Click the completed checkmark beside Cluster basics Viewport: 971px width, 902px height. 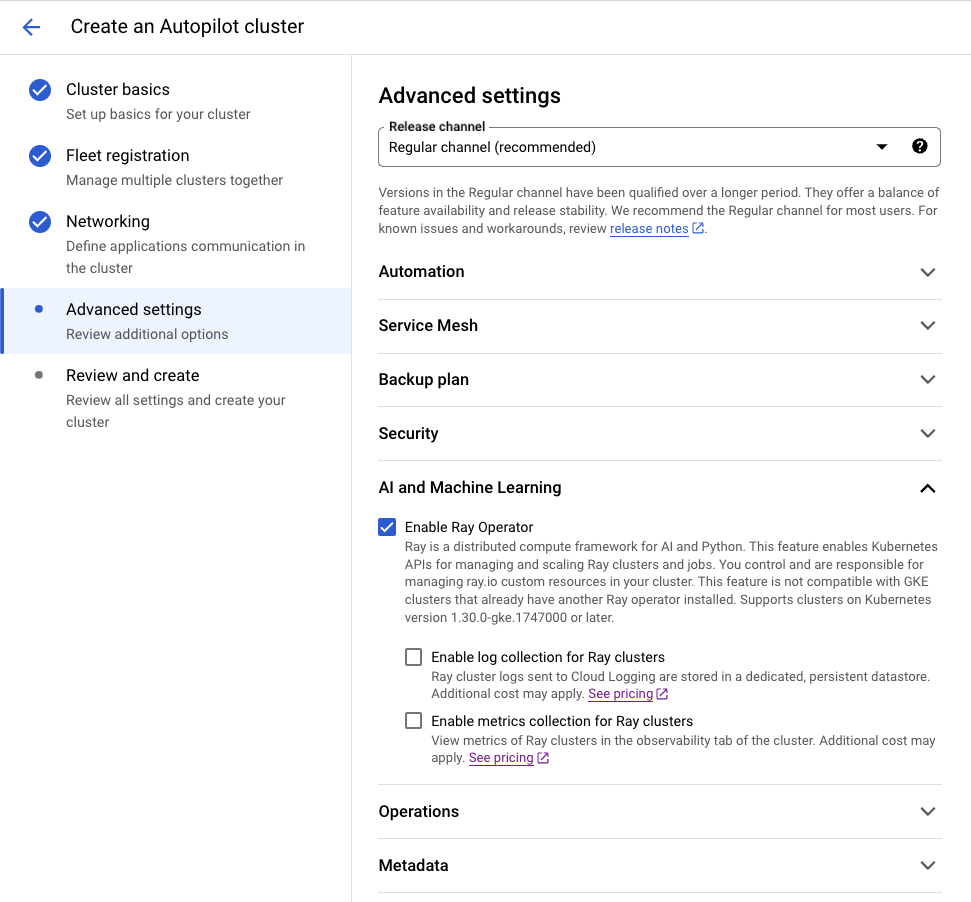[39, 90]
